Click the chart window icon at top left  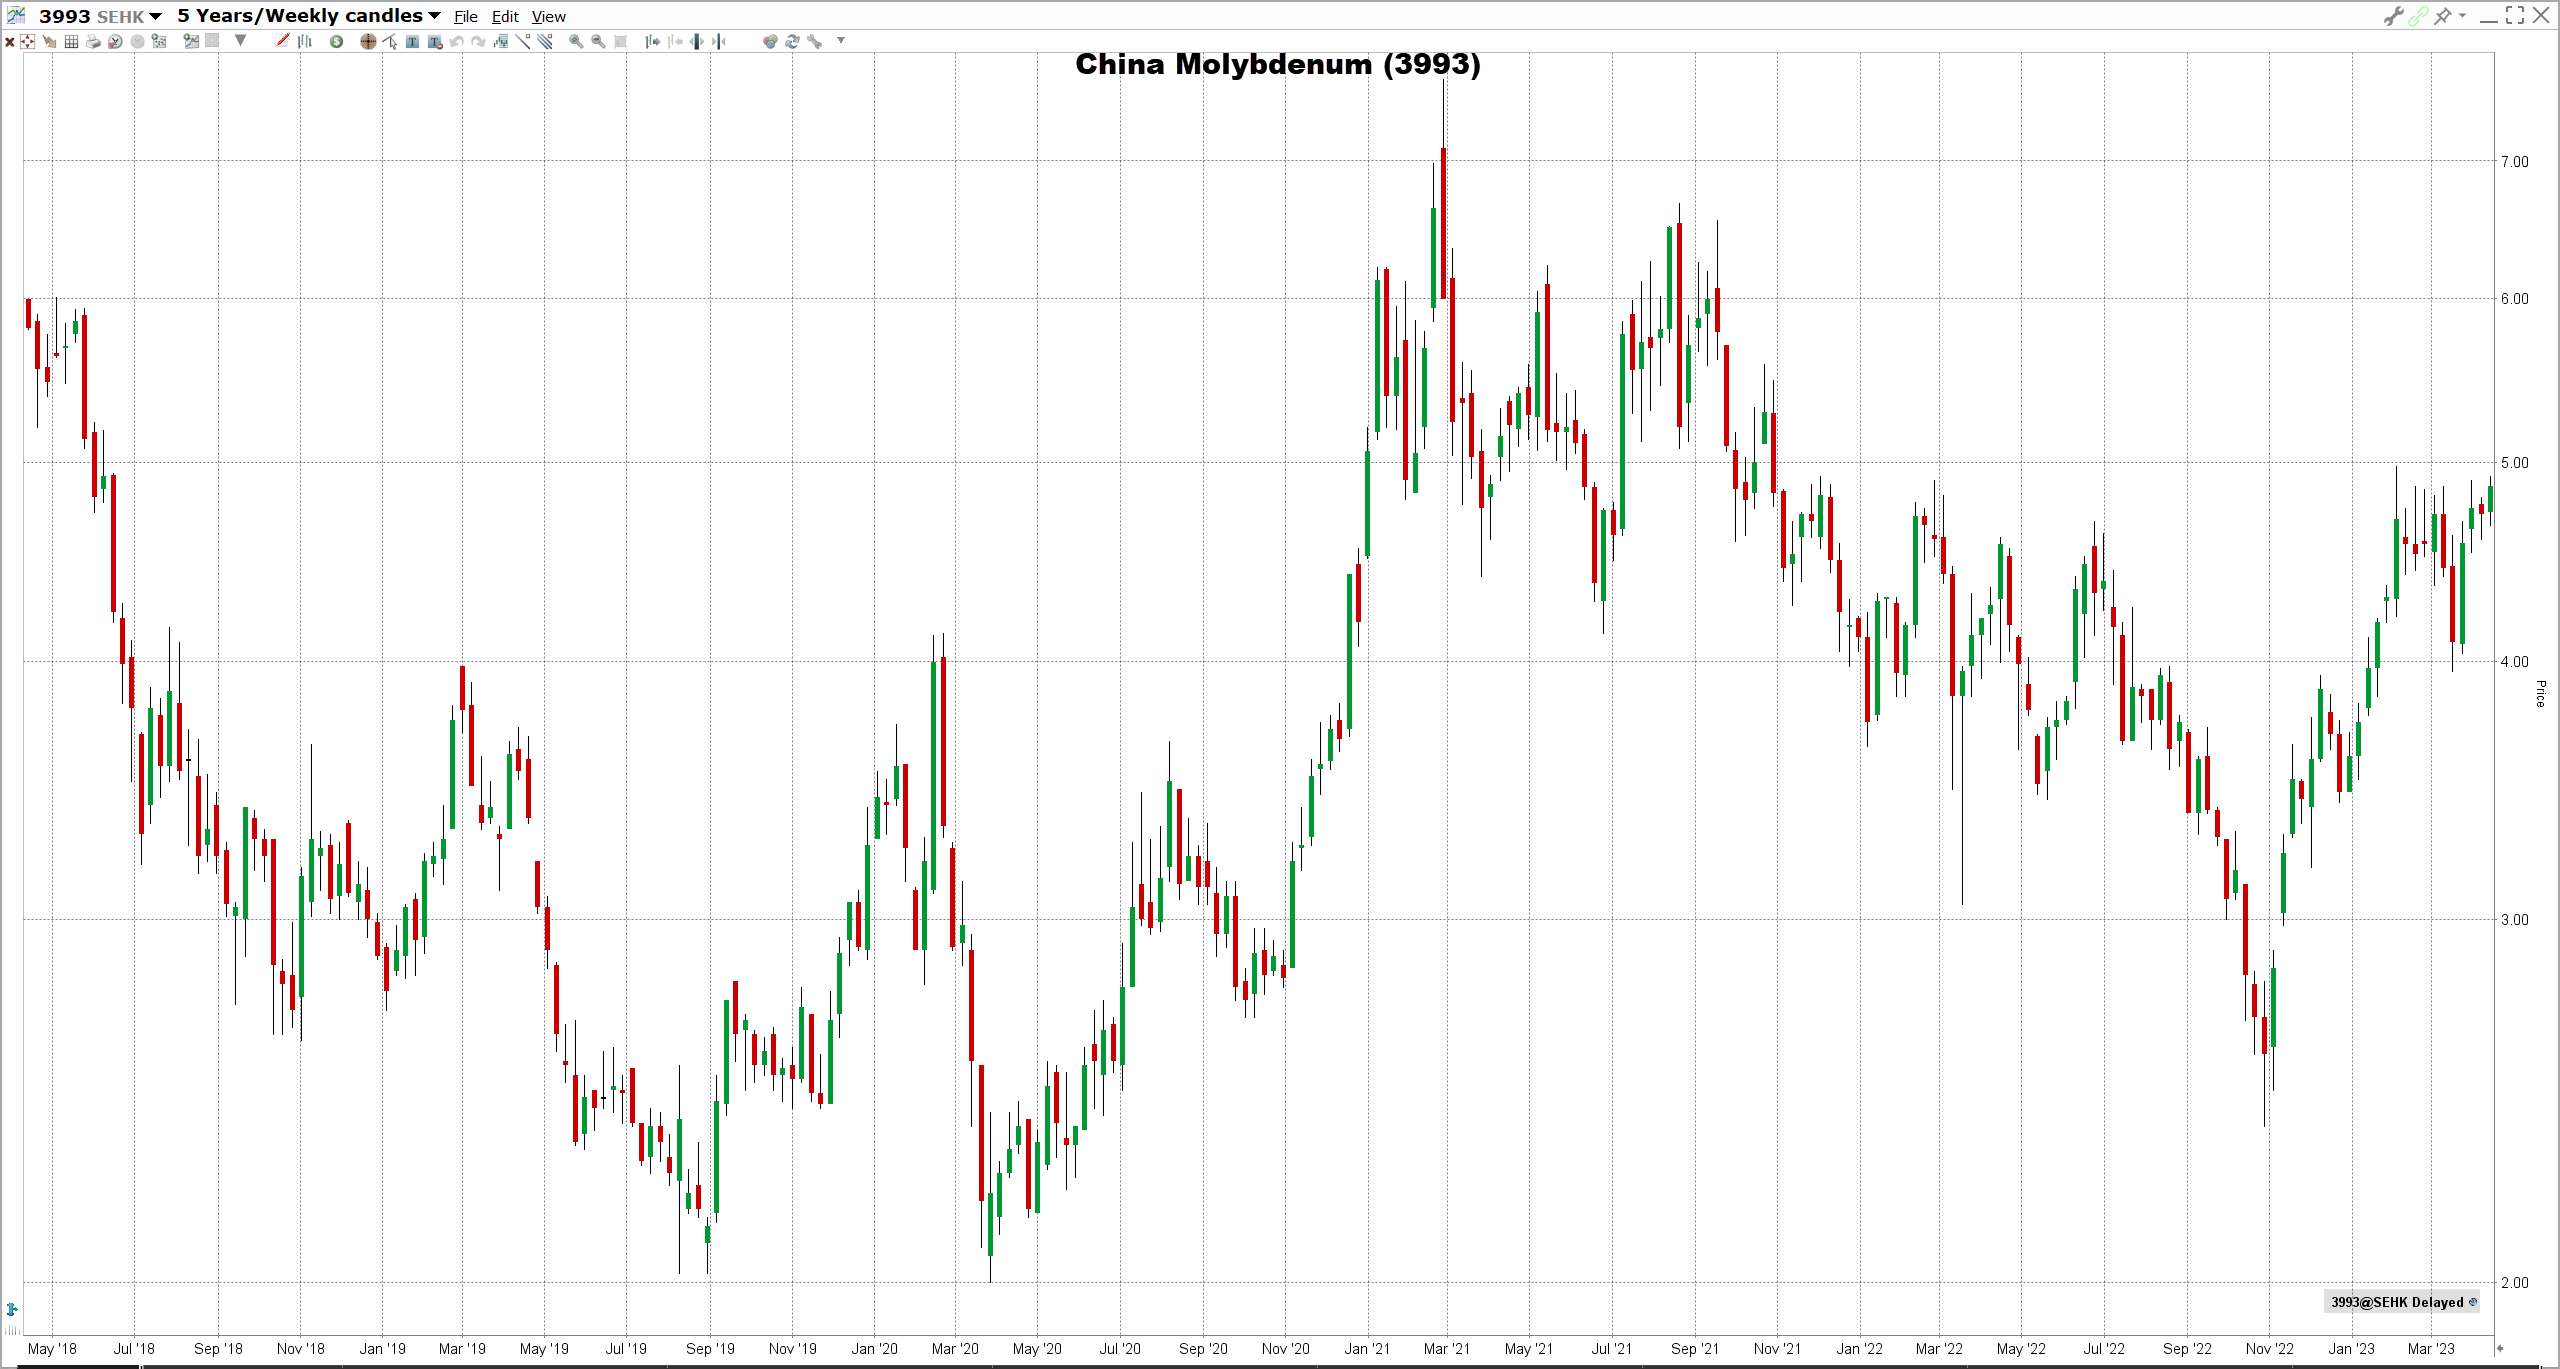coord(16,15)
